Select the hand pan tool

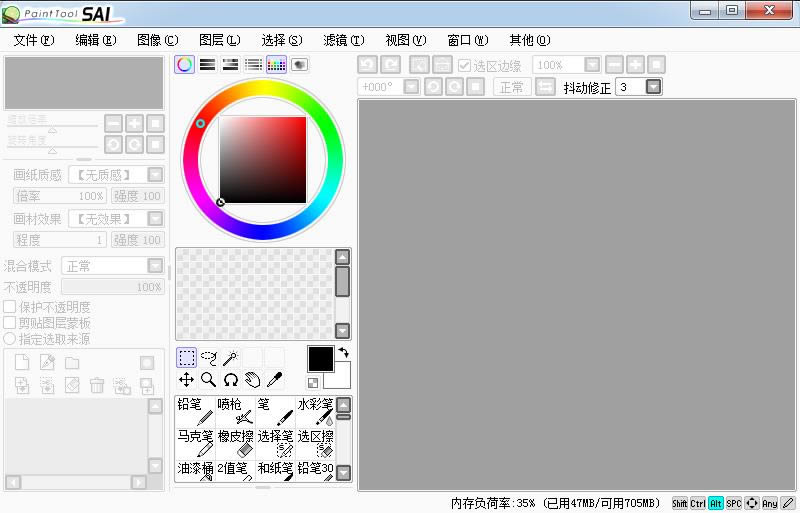tap(253, 380)
